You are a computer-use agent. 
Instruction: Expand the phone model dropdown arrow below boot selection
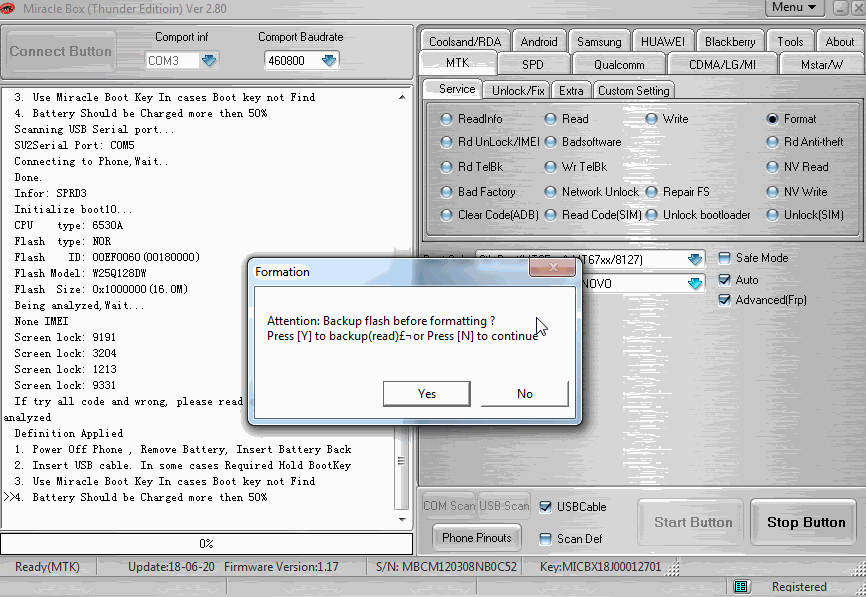(x=695, y=283)
